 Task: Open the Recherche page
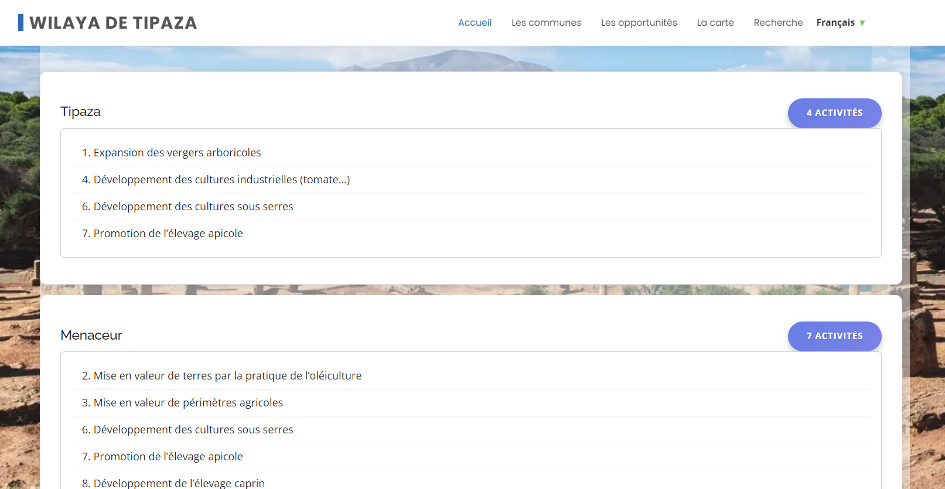click(778, 23)
